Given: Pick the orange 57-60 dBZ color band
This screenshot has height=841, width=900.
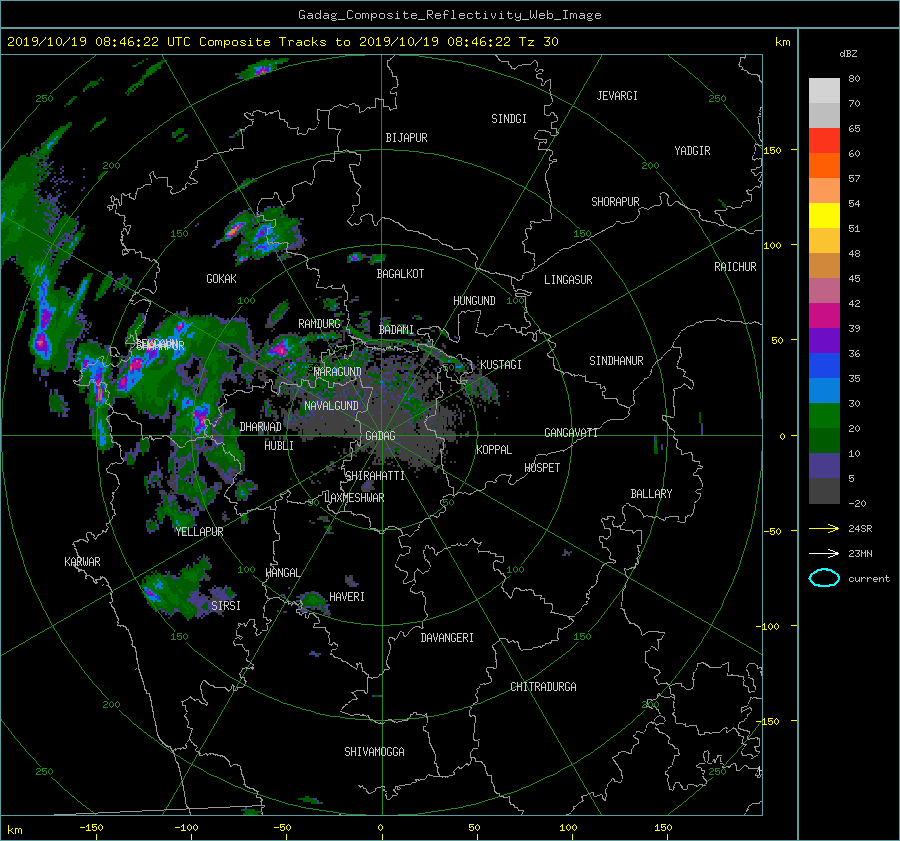Looking at the screenshot, I should click(x=824, y=166).
